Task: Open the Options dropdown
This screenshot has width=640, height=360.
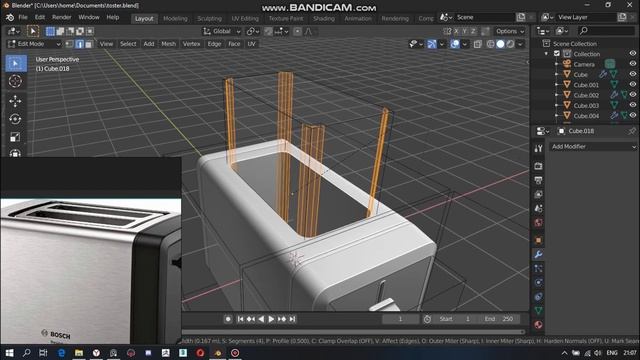Action: [x=510, y=31]
